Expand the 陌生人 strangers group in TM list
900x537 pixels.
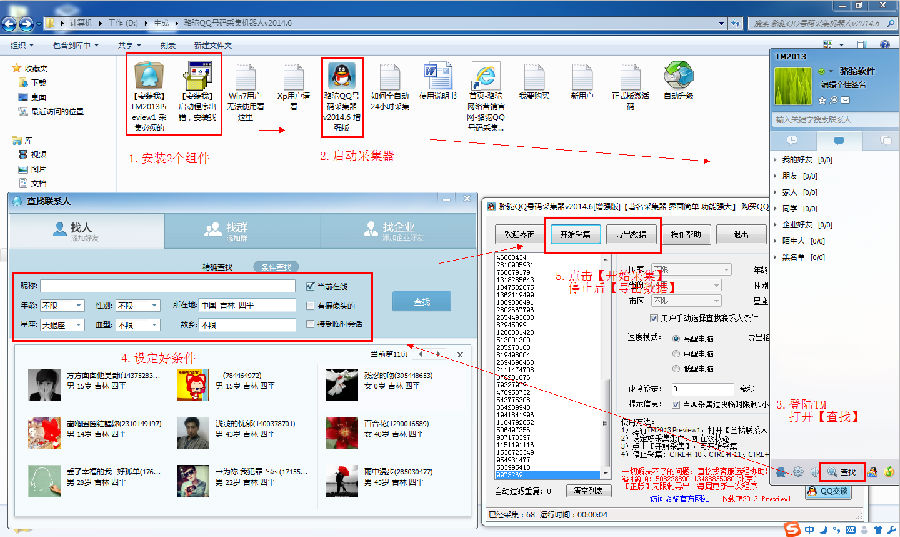tap(775, 241)
